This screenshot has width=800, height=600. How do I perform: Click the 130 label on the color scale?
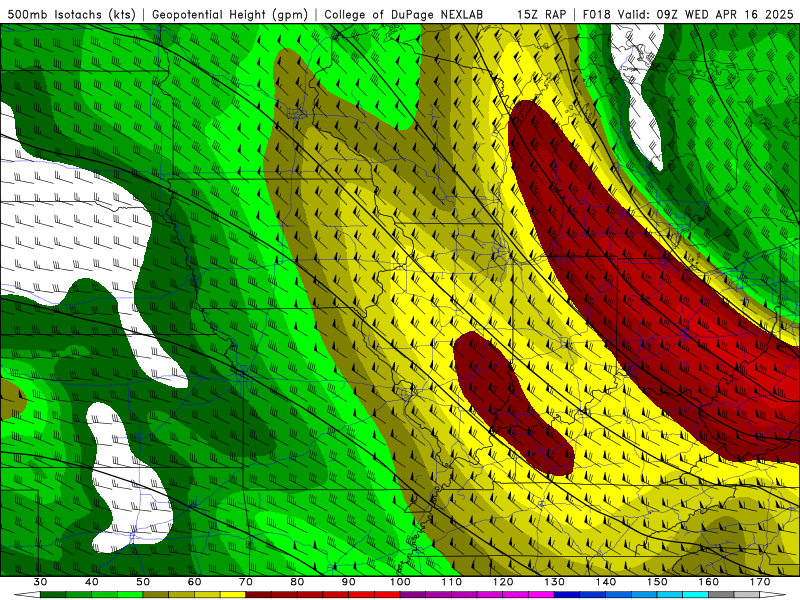point(555,582)
